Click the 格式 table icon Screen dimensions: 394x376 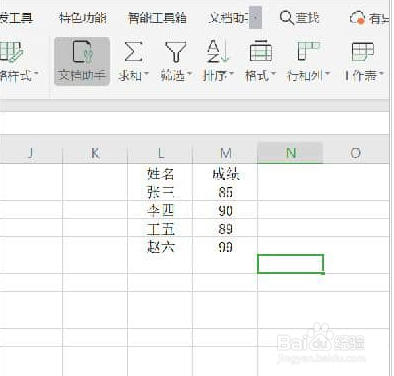(x=261, y=51)
